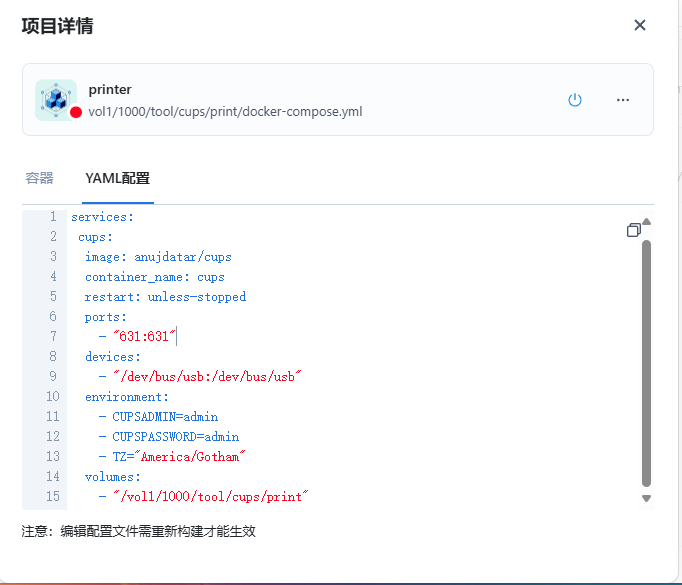Click line number 1 in gutter
Screen dimensions: 682x585
[53, 216]
